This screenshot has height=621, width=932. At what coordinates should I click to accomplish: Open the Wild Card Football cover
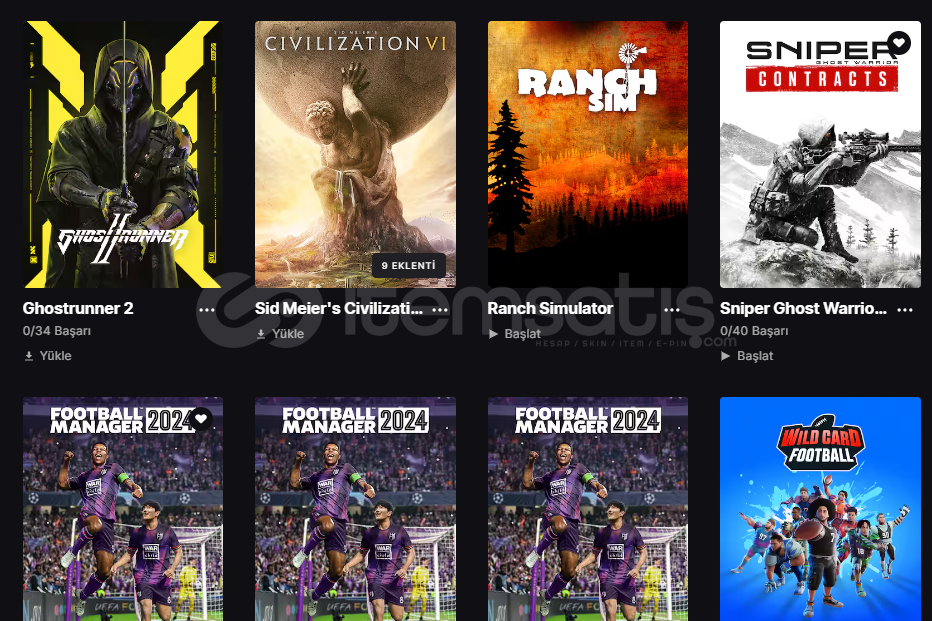click(820, 509)
